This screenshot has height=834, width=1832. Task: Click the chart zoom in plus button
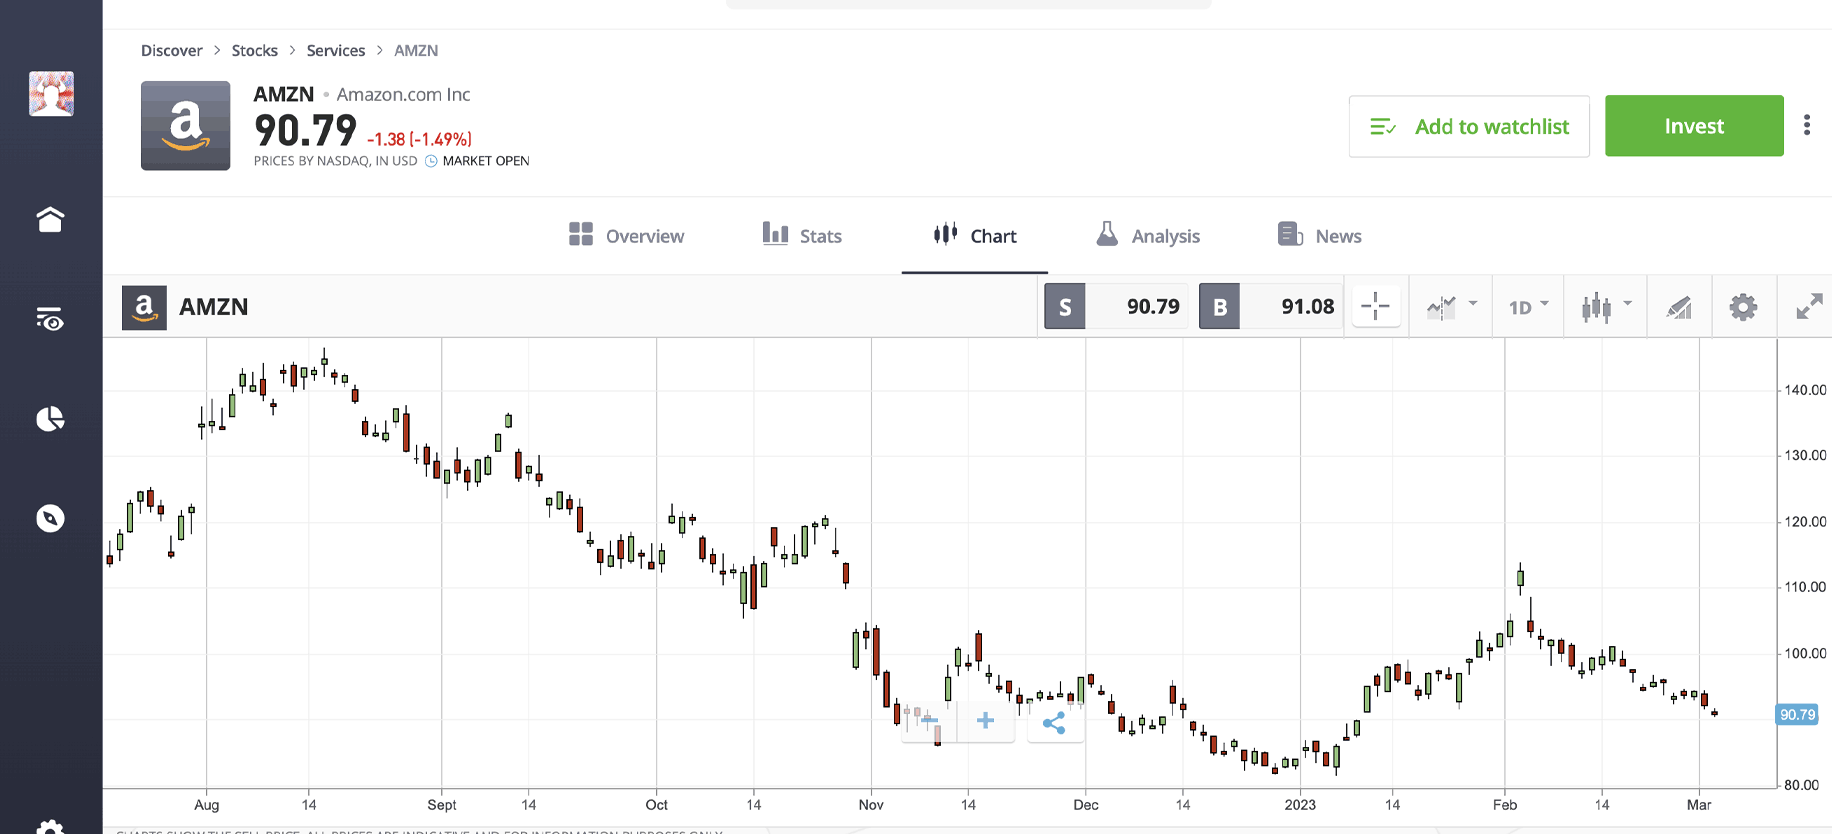986,721
